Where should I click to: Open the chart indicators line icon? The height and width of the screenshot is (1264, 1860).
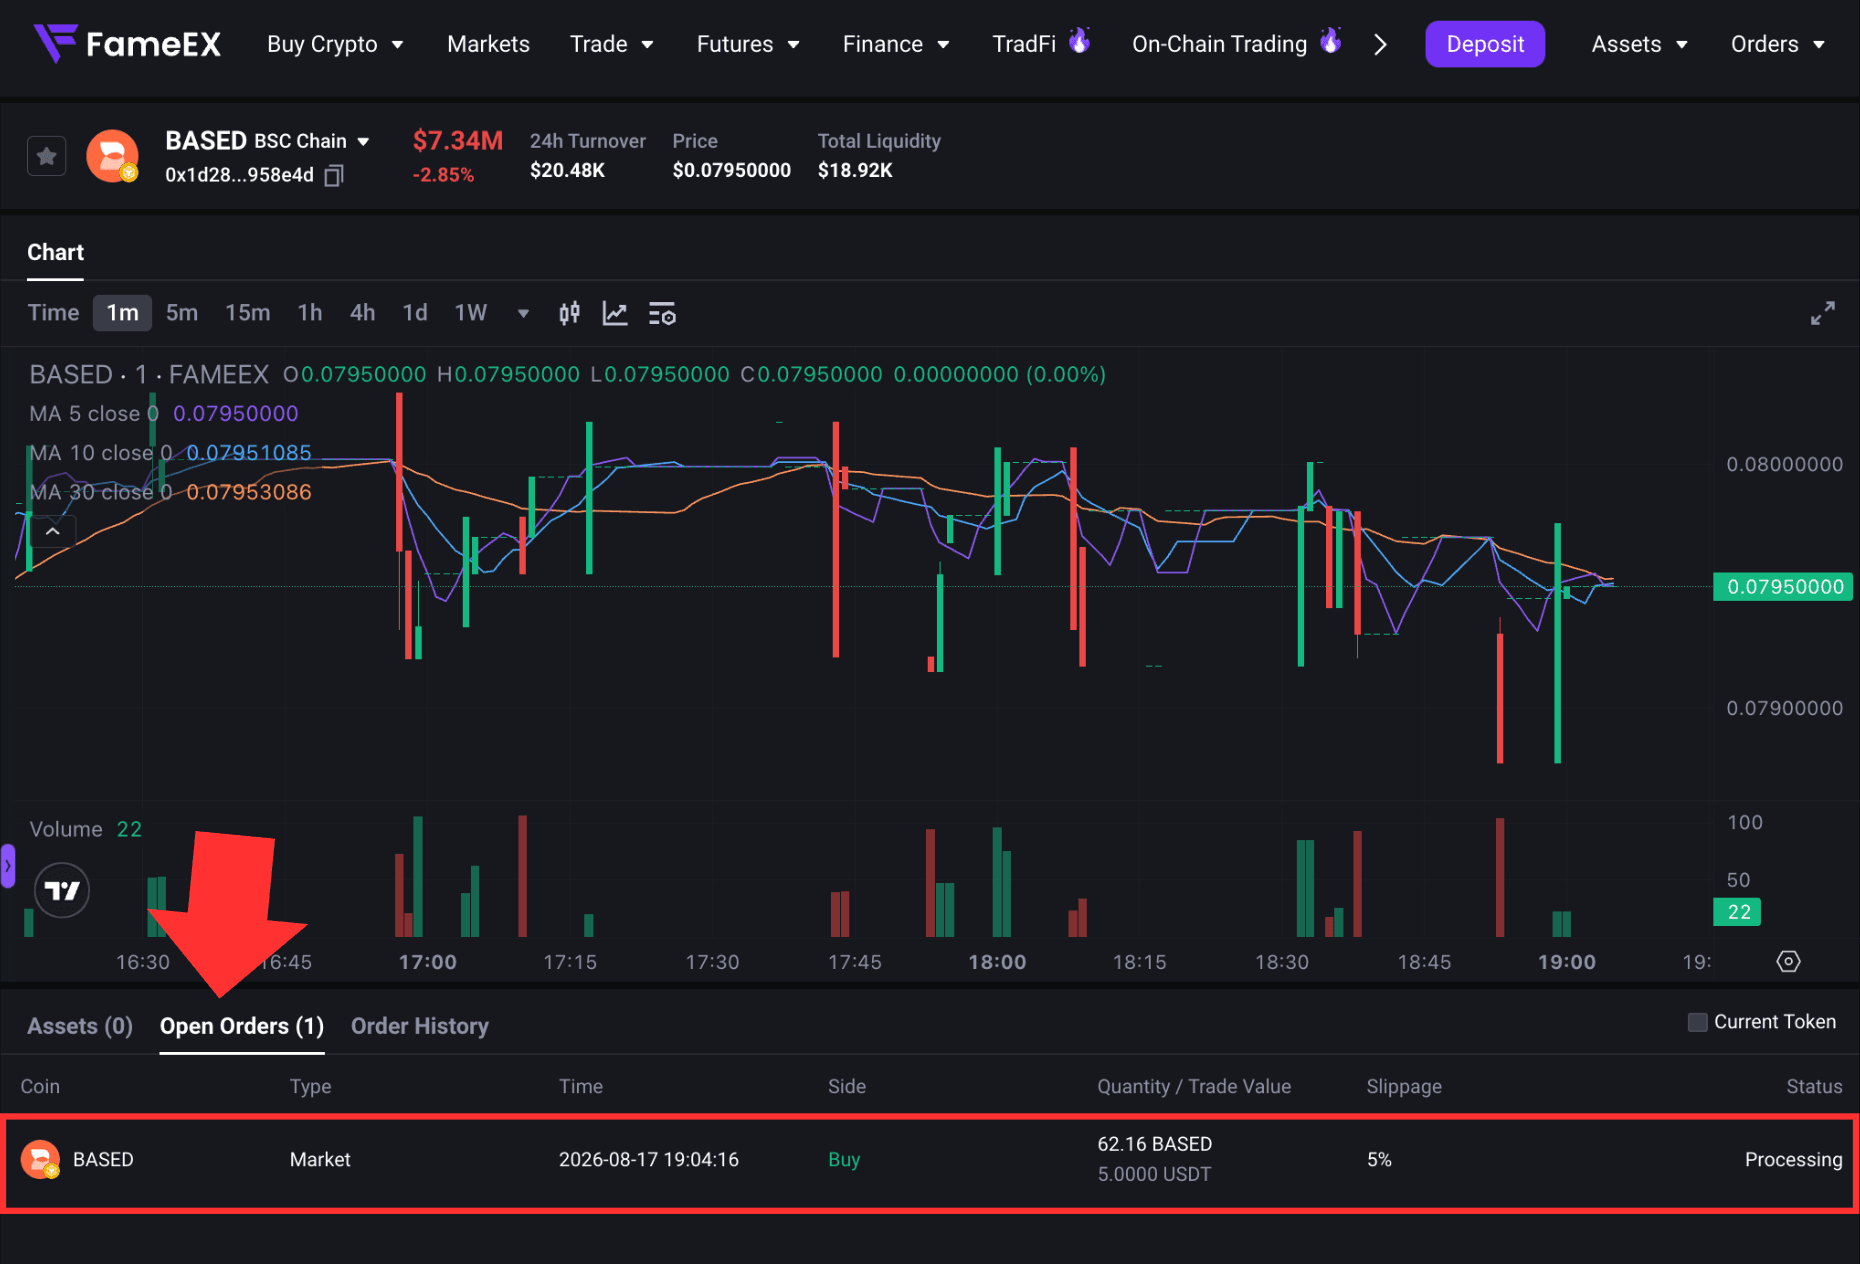click(615, 313)
